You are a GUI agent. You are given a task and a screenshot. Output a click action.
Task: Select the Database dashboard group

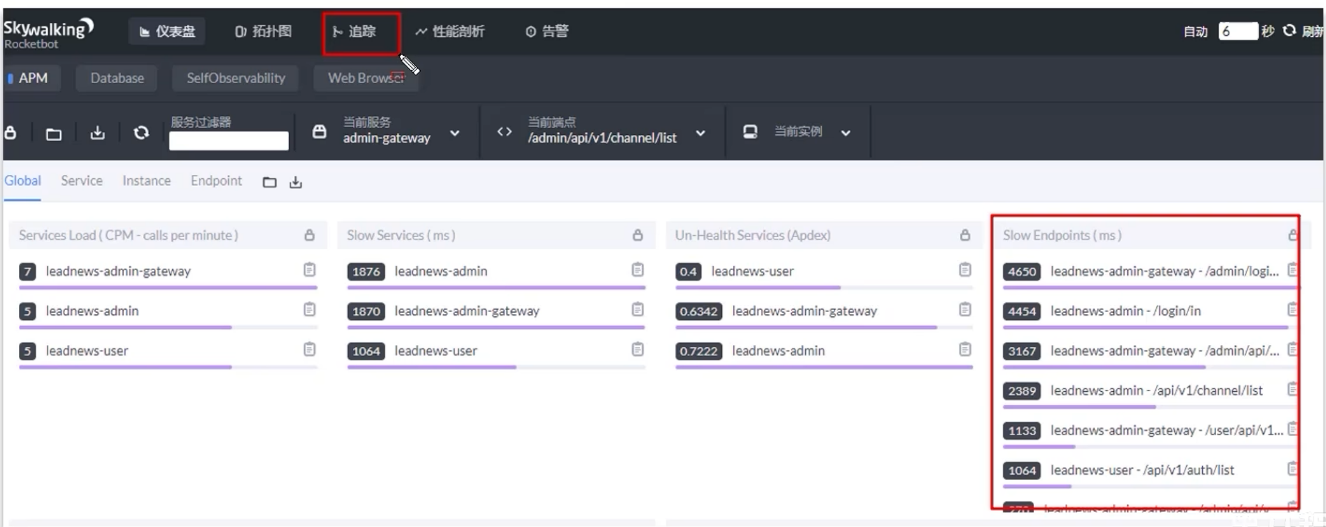point(117,78)
